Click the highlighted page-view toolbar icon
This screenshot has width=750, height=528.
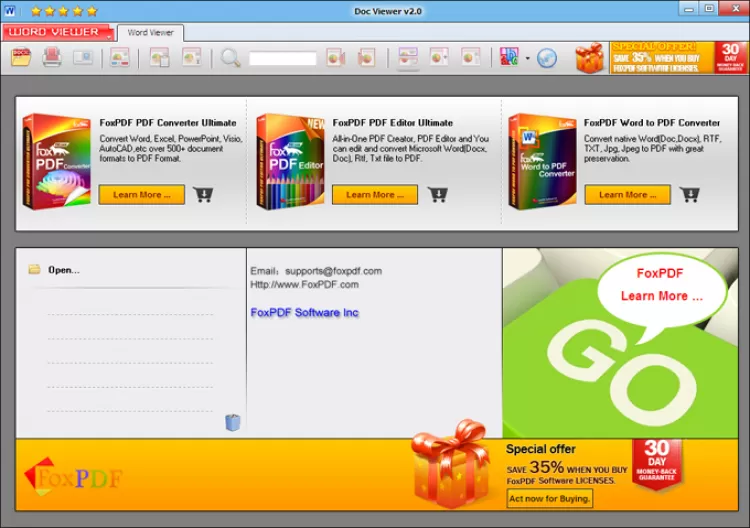tap(408, 58)
